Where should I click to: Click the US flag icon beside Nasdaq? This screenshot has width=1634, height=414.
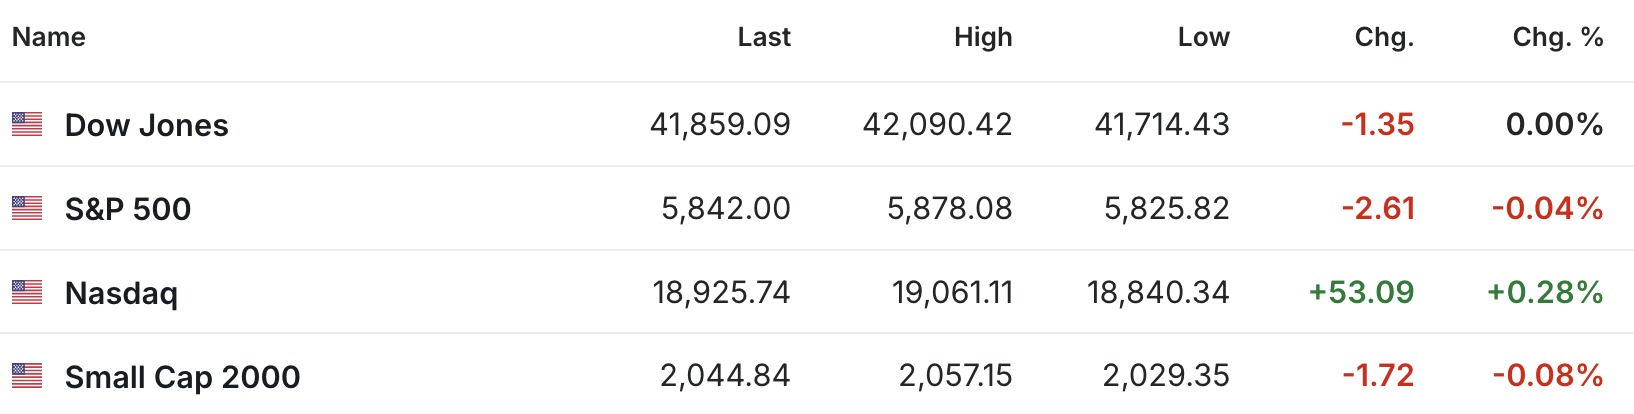[x=27, y=292]
